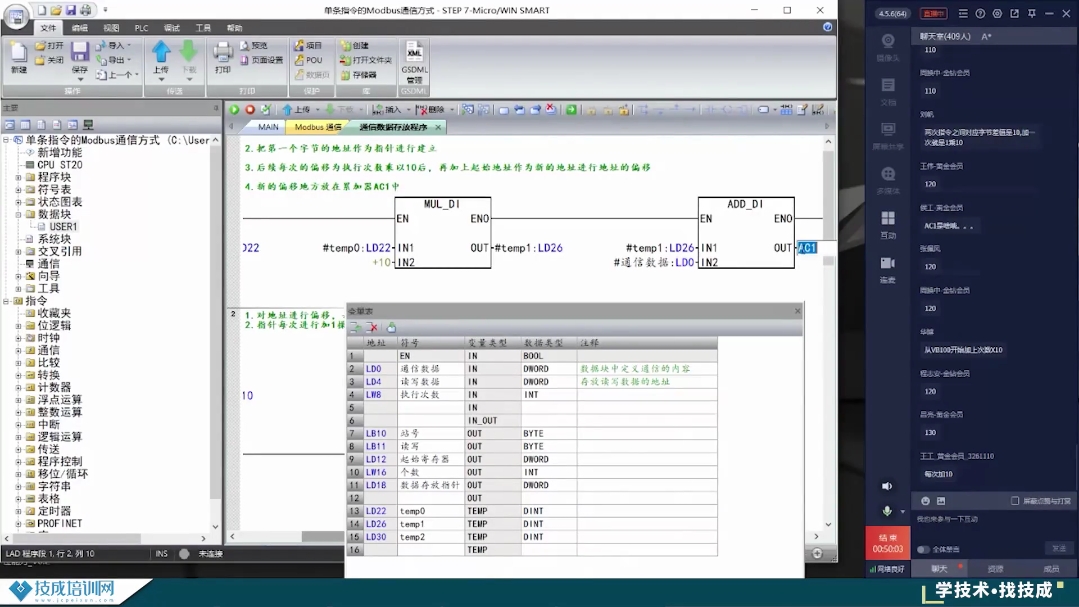The image size is (1079, 607).
Task: Click the Camera (摄像头) sidebar icon
Action: click(x=888, y=41)
